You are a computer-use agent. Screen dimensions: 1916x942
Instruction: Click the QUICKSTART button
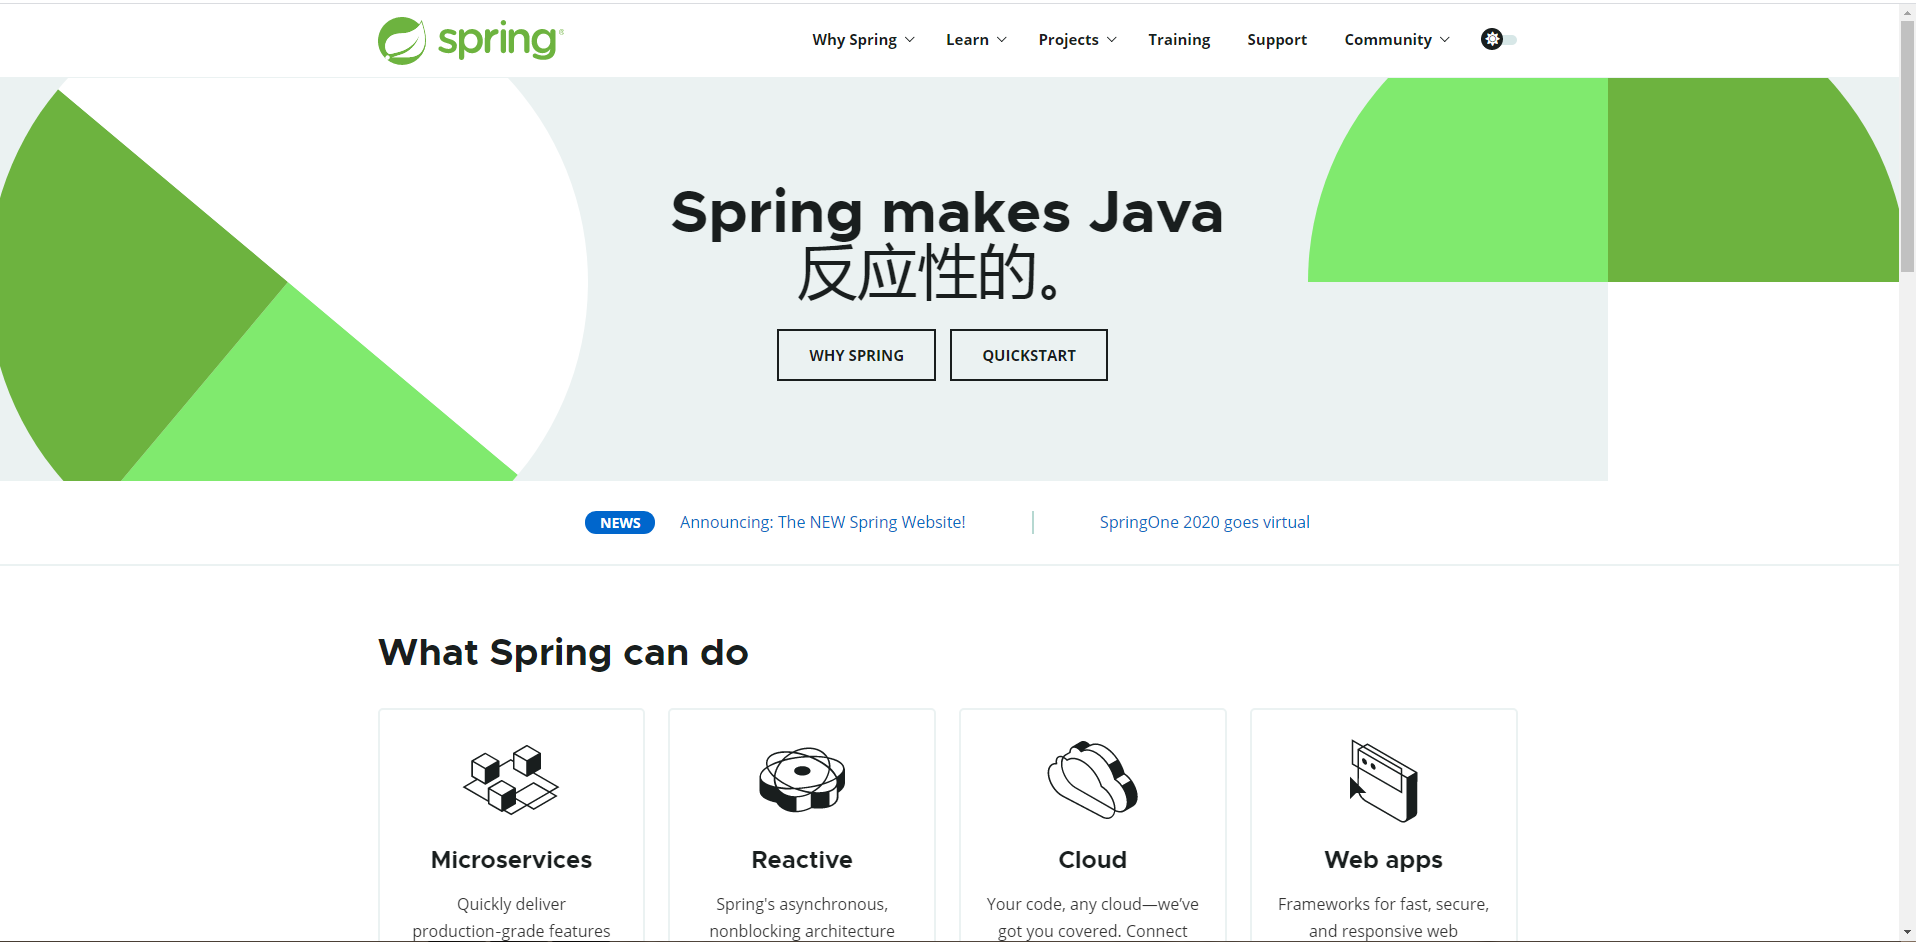(1029, 355)
